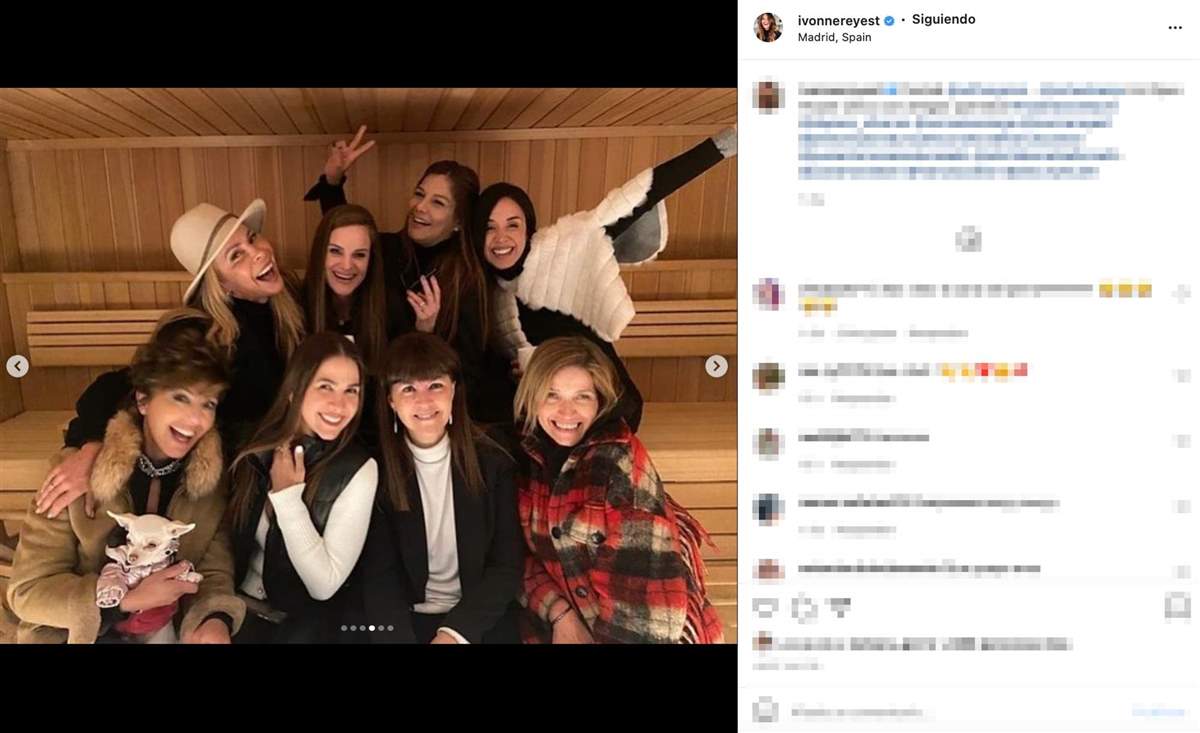Like the post with the heart icon

coord(766,606)
